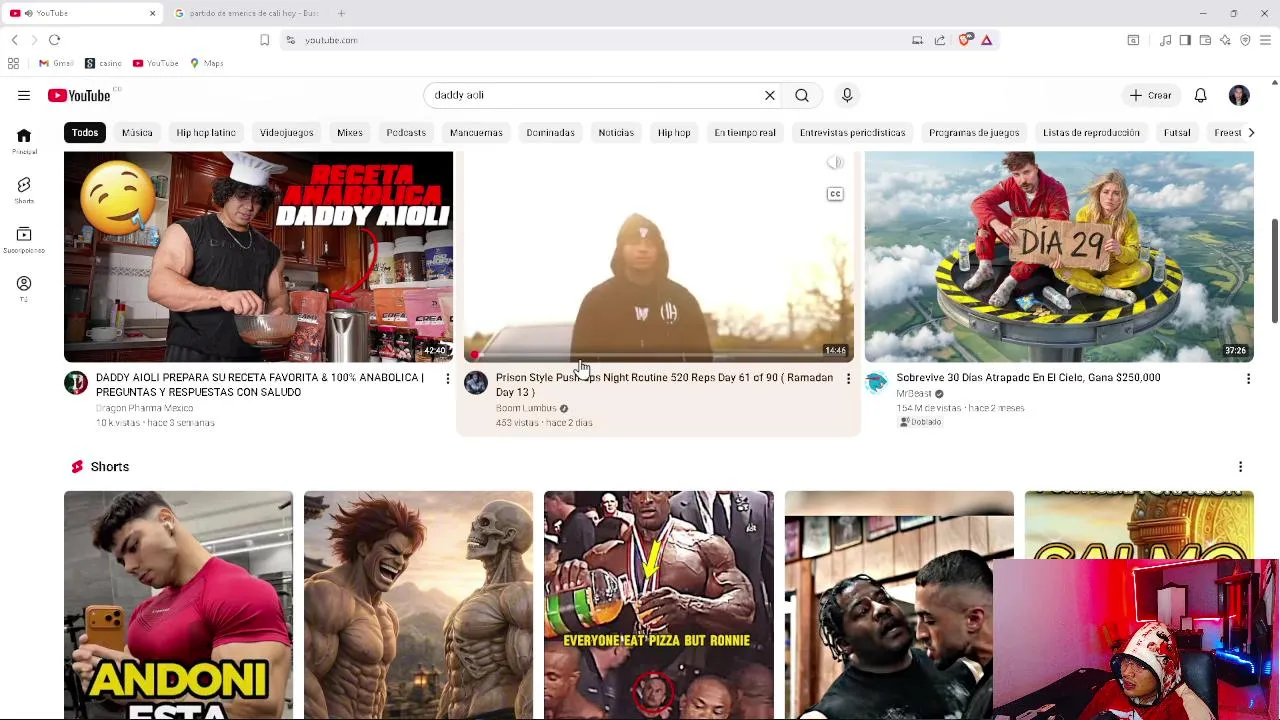Open the Boom Lumbus channel name

526,408
